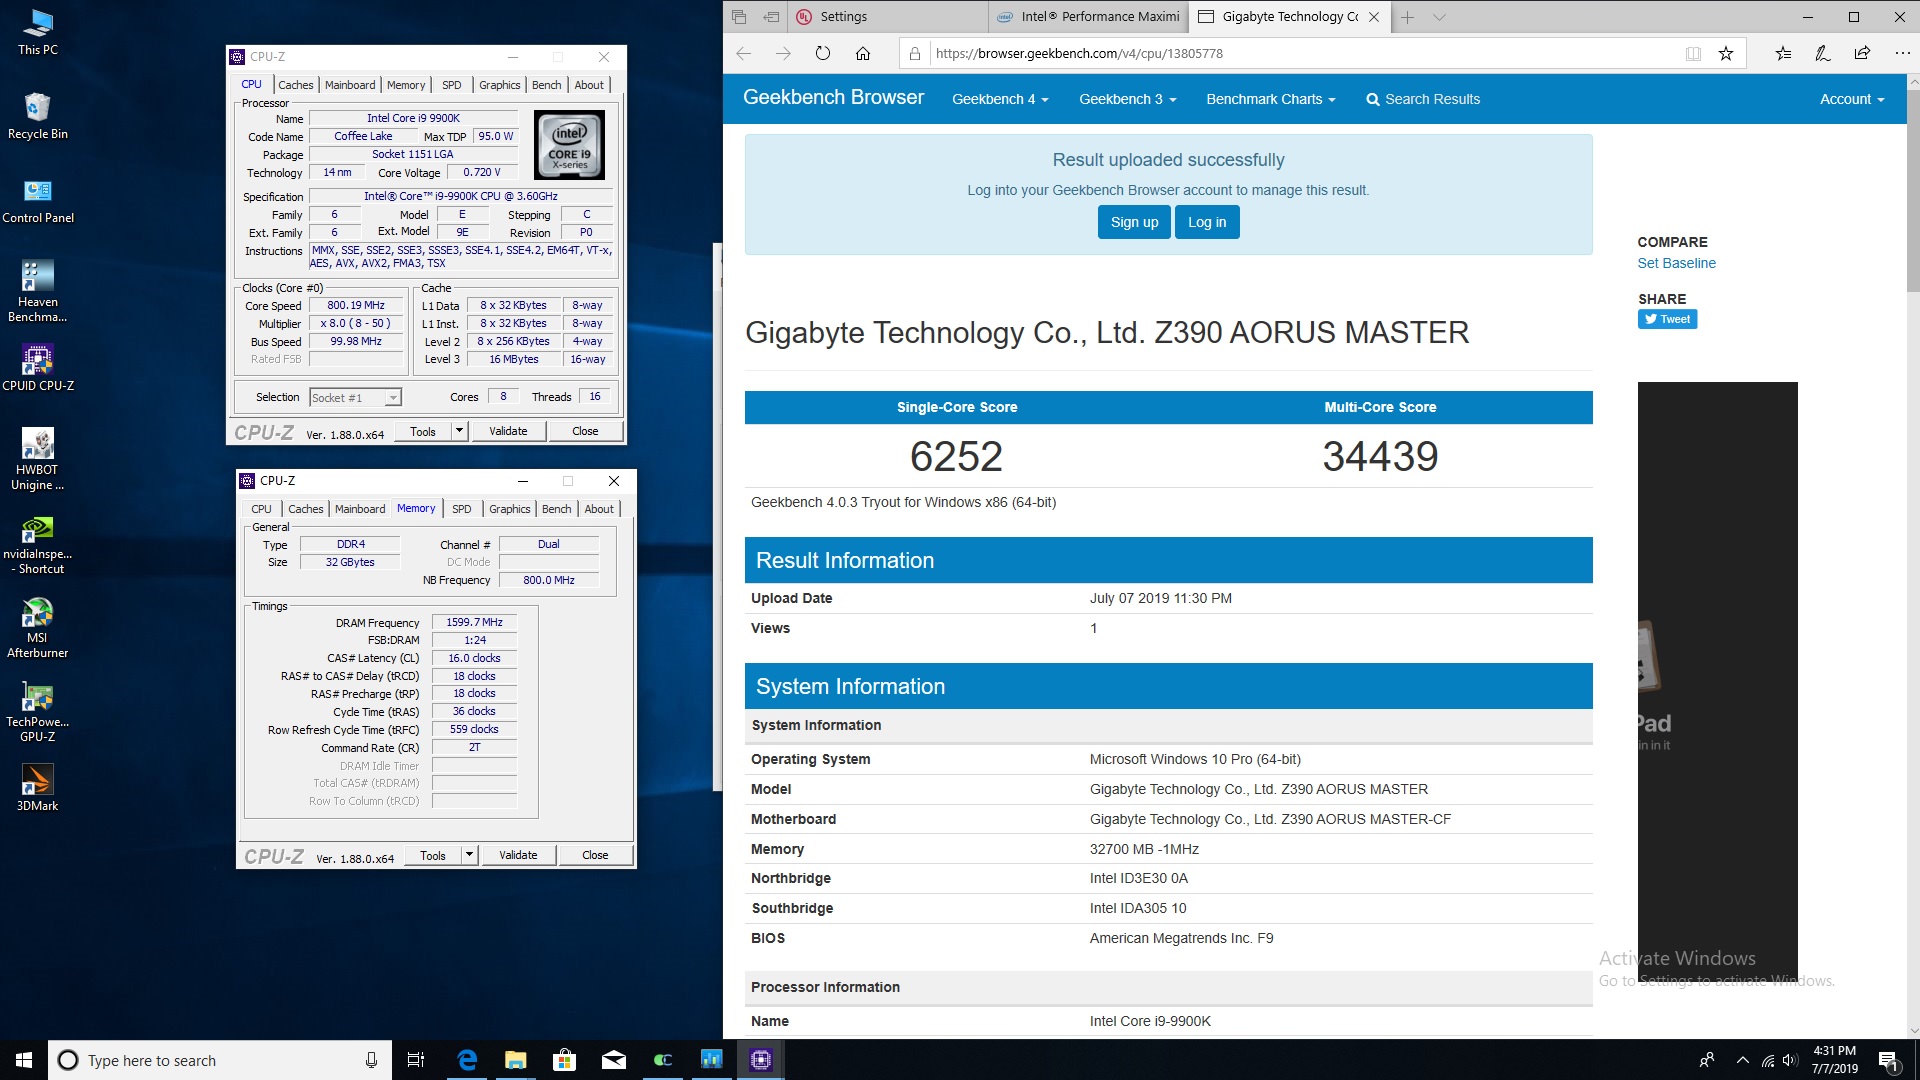1920x1080 pixels.
Task: Open nvidiaInspector shortcut on desktop
Action: [x=38, y=545]
